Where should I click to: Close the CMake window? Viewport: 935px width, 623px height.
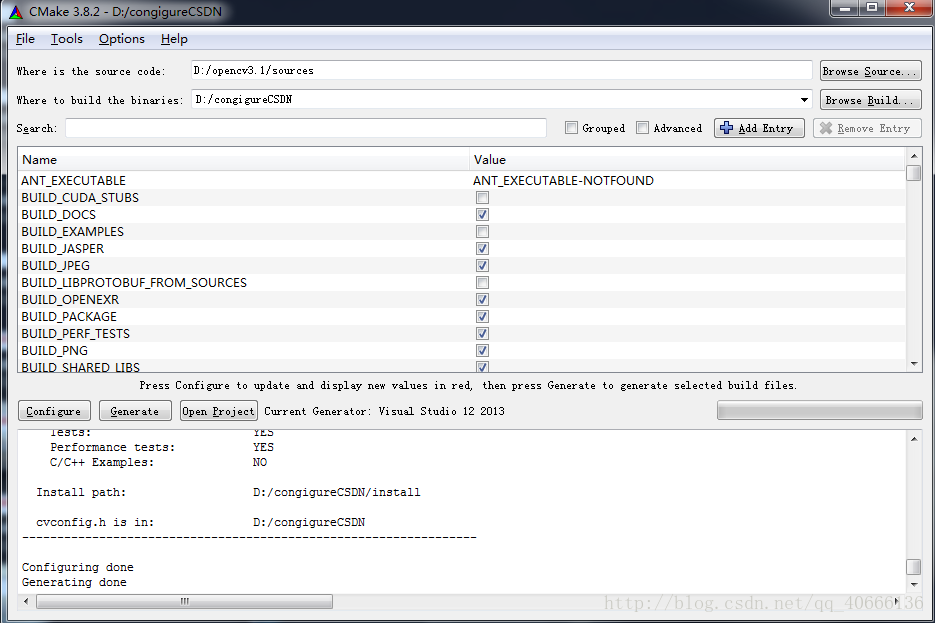point(910,8)
